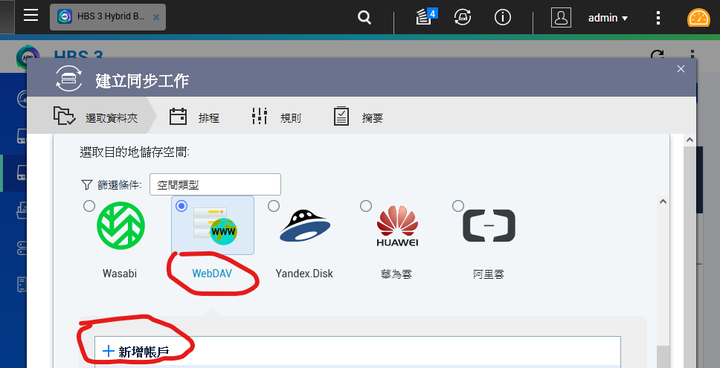Close the 建立同步工作 dialog
The image size is (720, 368).
tap(681, 69)
